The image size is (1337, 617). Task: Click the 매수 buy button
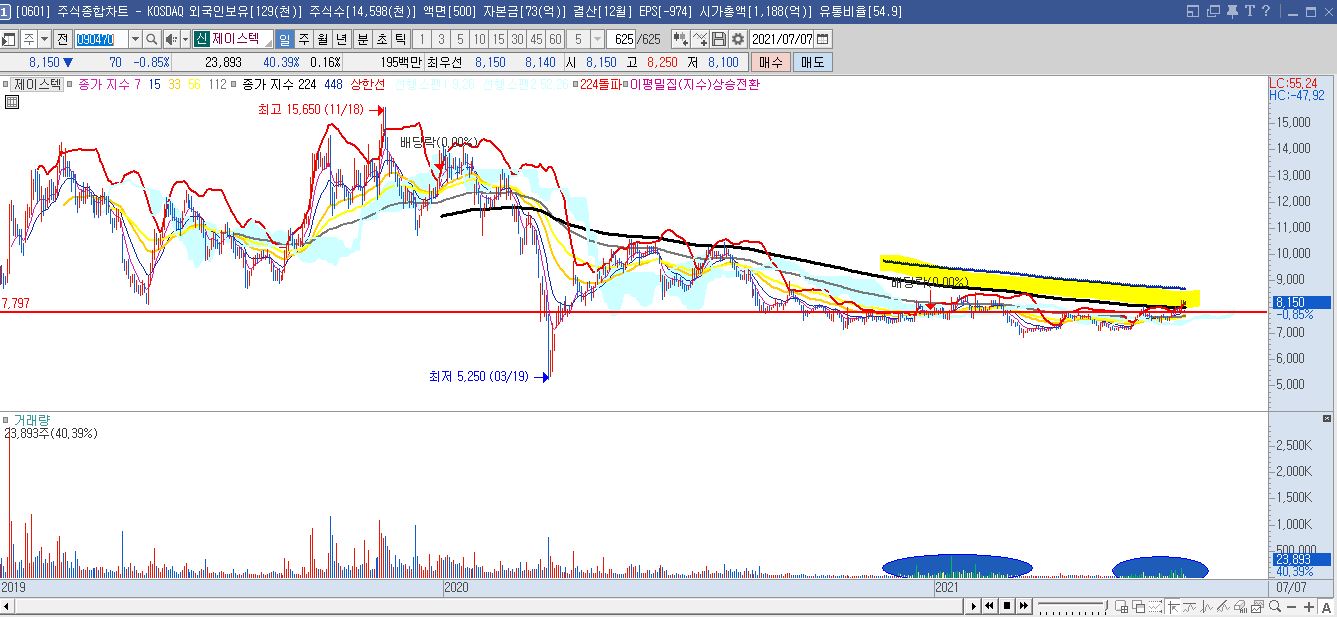(x=771, y=62)
